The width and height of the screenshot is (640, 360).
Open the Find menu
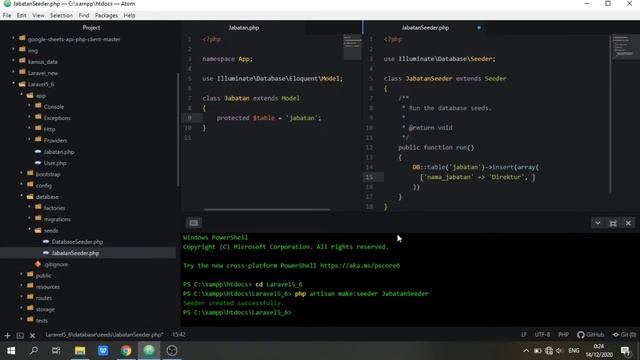coord(84,16)
